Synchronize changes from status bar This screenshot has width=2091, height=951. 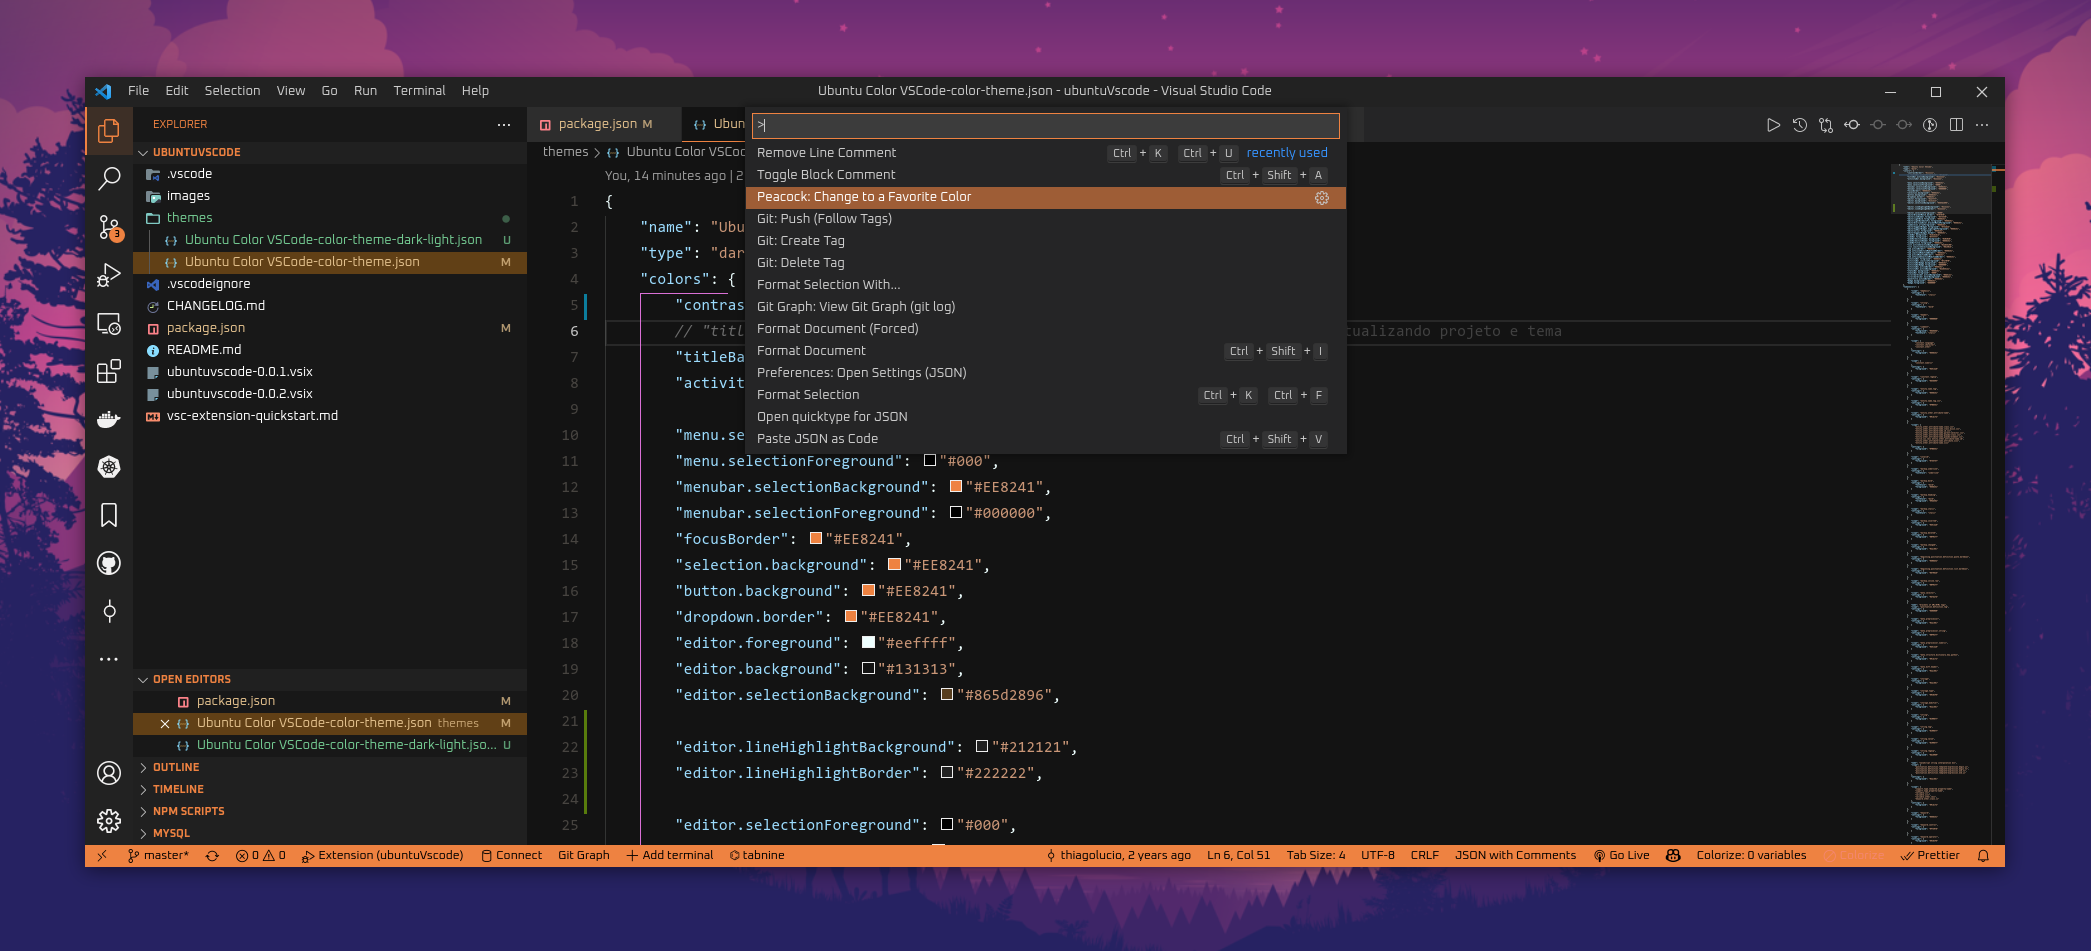(212, 856)
